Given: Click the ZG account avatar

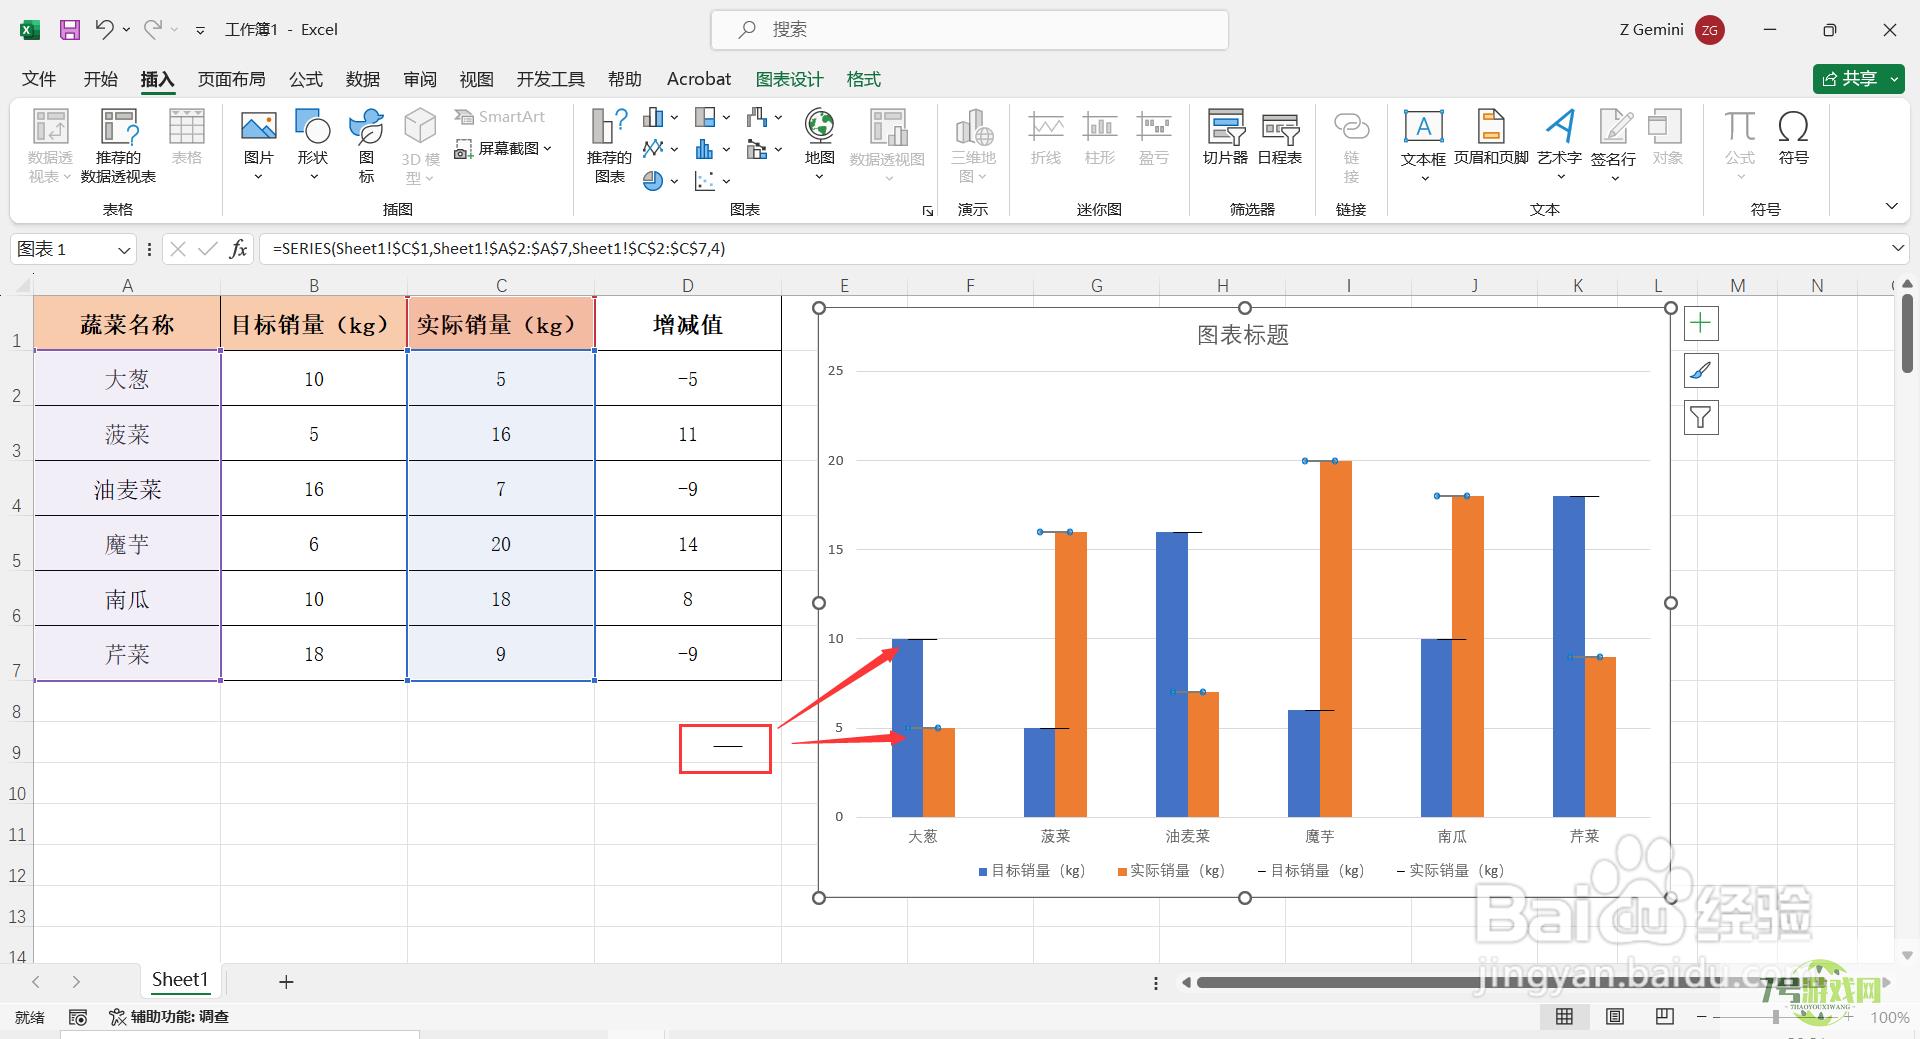Looking at the screenshot, I should tap(1710, 30).
